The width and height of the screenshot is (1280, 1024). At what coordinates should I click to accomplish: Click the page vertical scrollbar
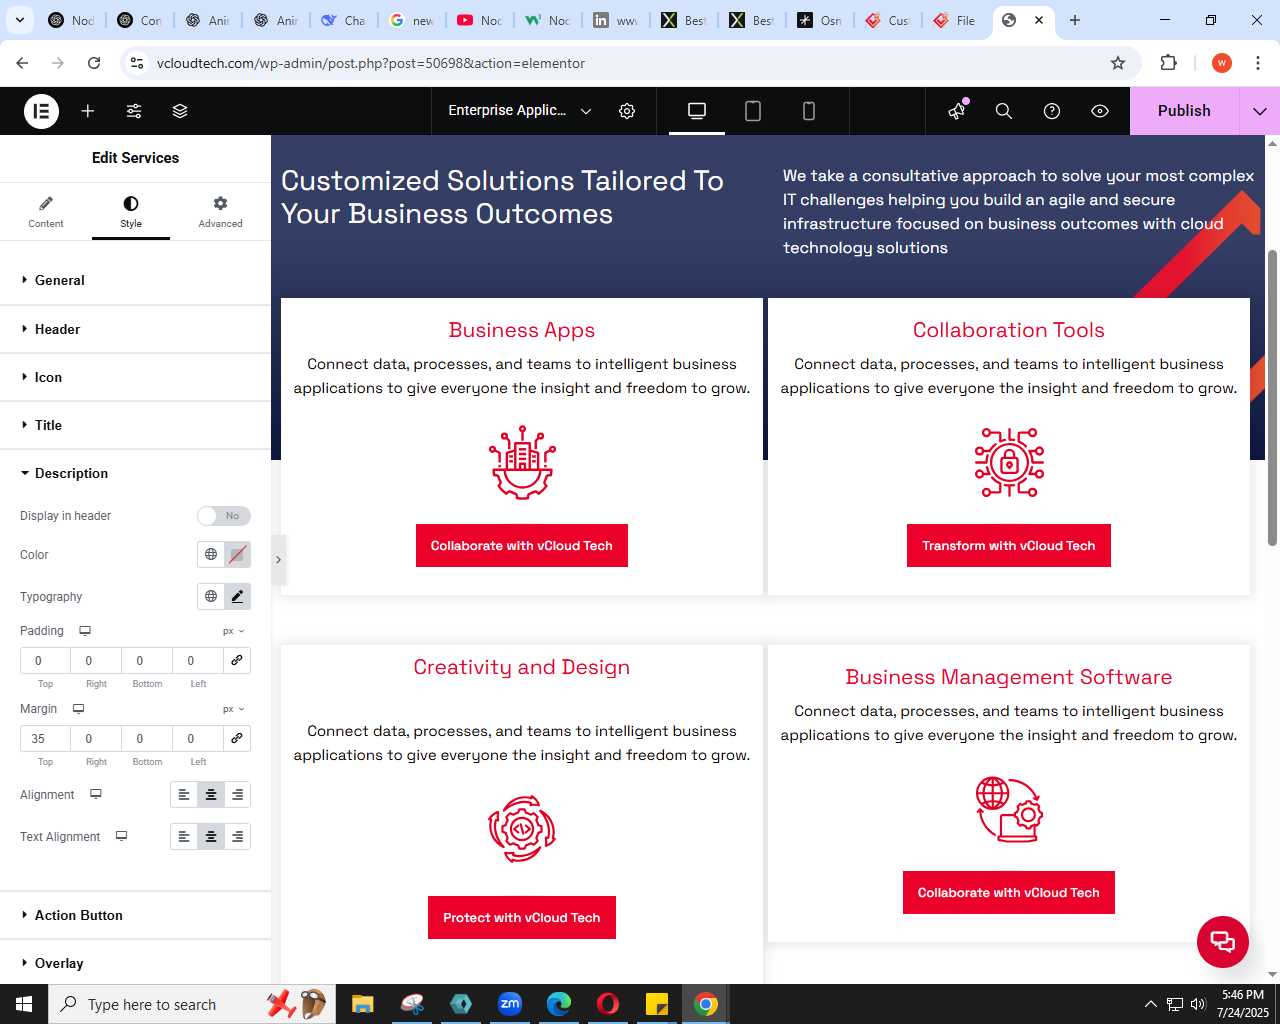[1272, 397]
